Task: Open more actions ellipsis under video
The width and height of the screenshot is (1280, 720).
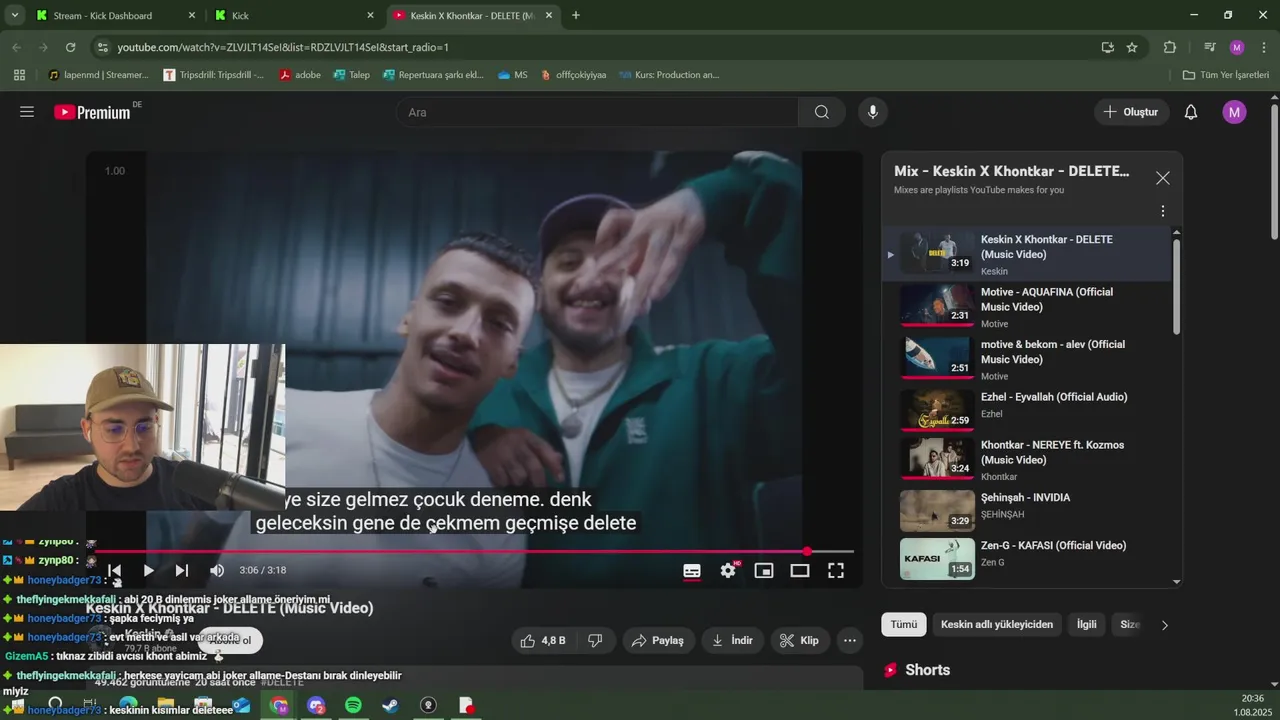Action: point(850,641)
